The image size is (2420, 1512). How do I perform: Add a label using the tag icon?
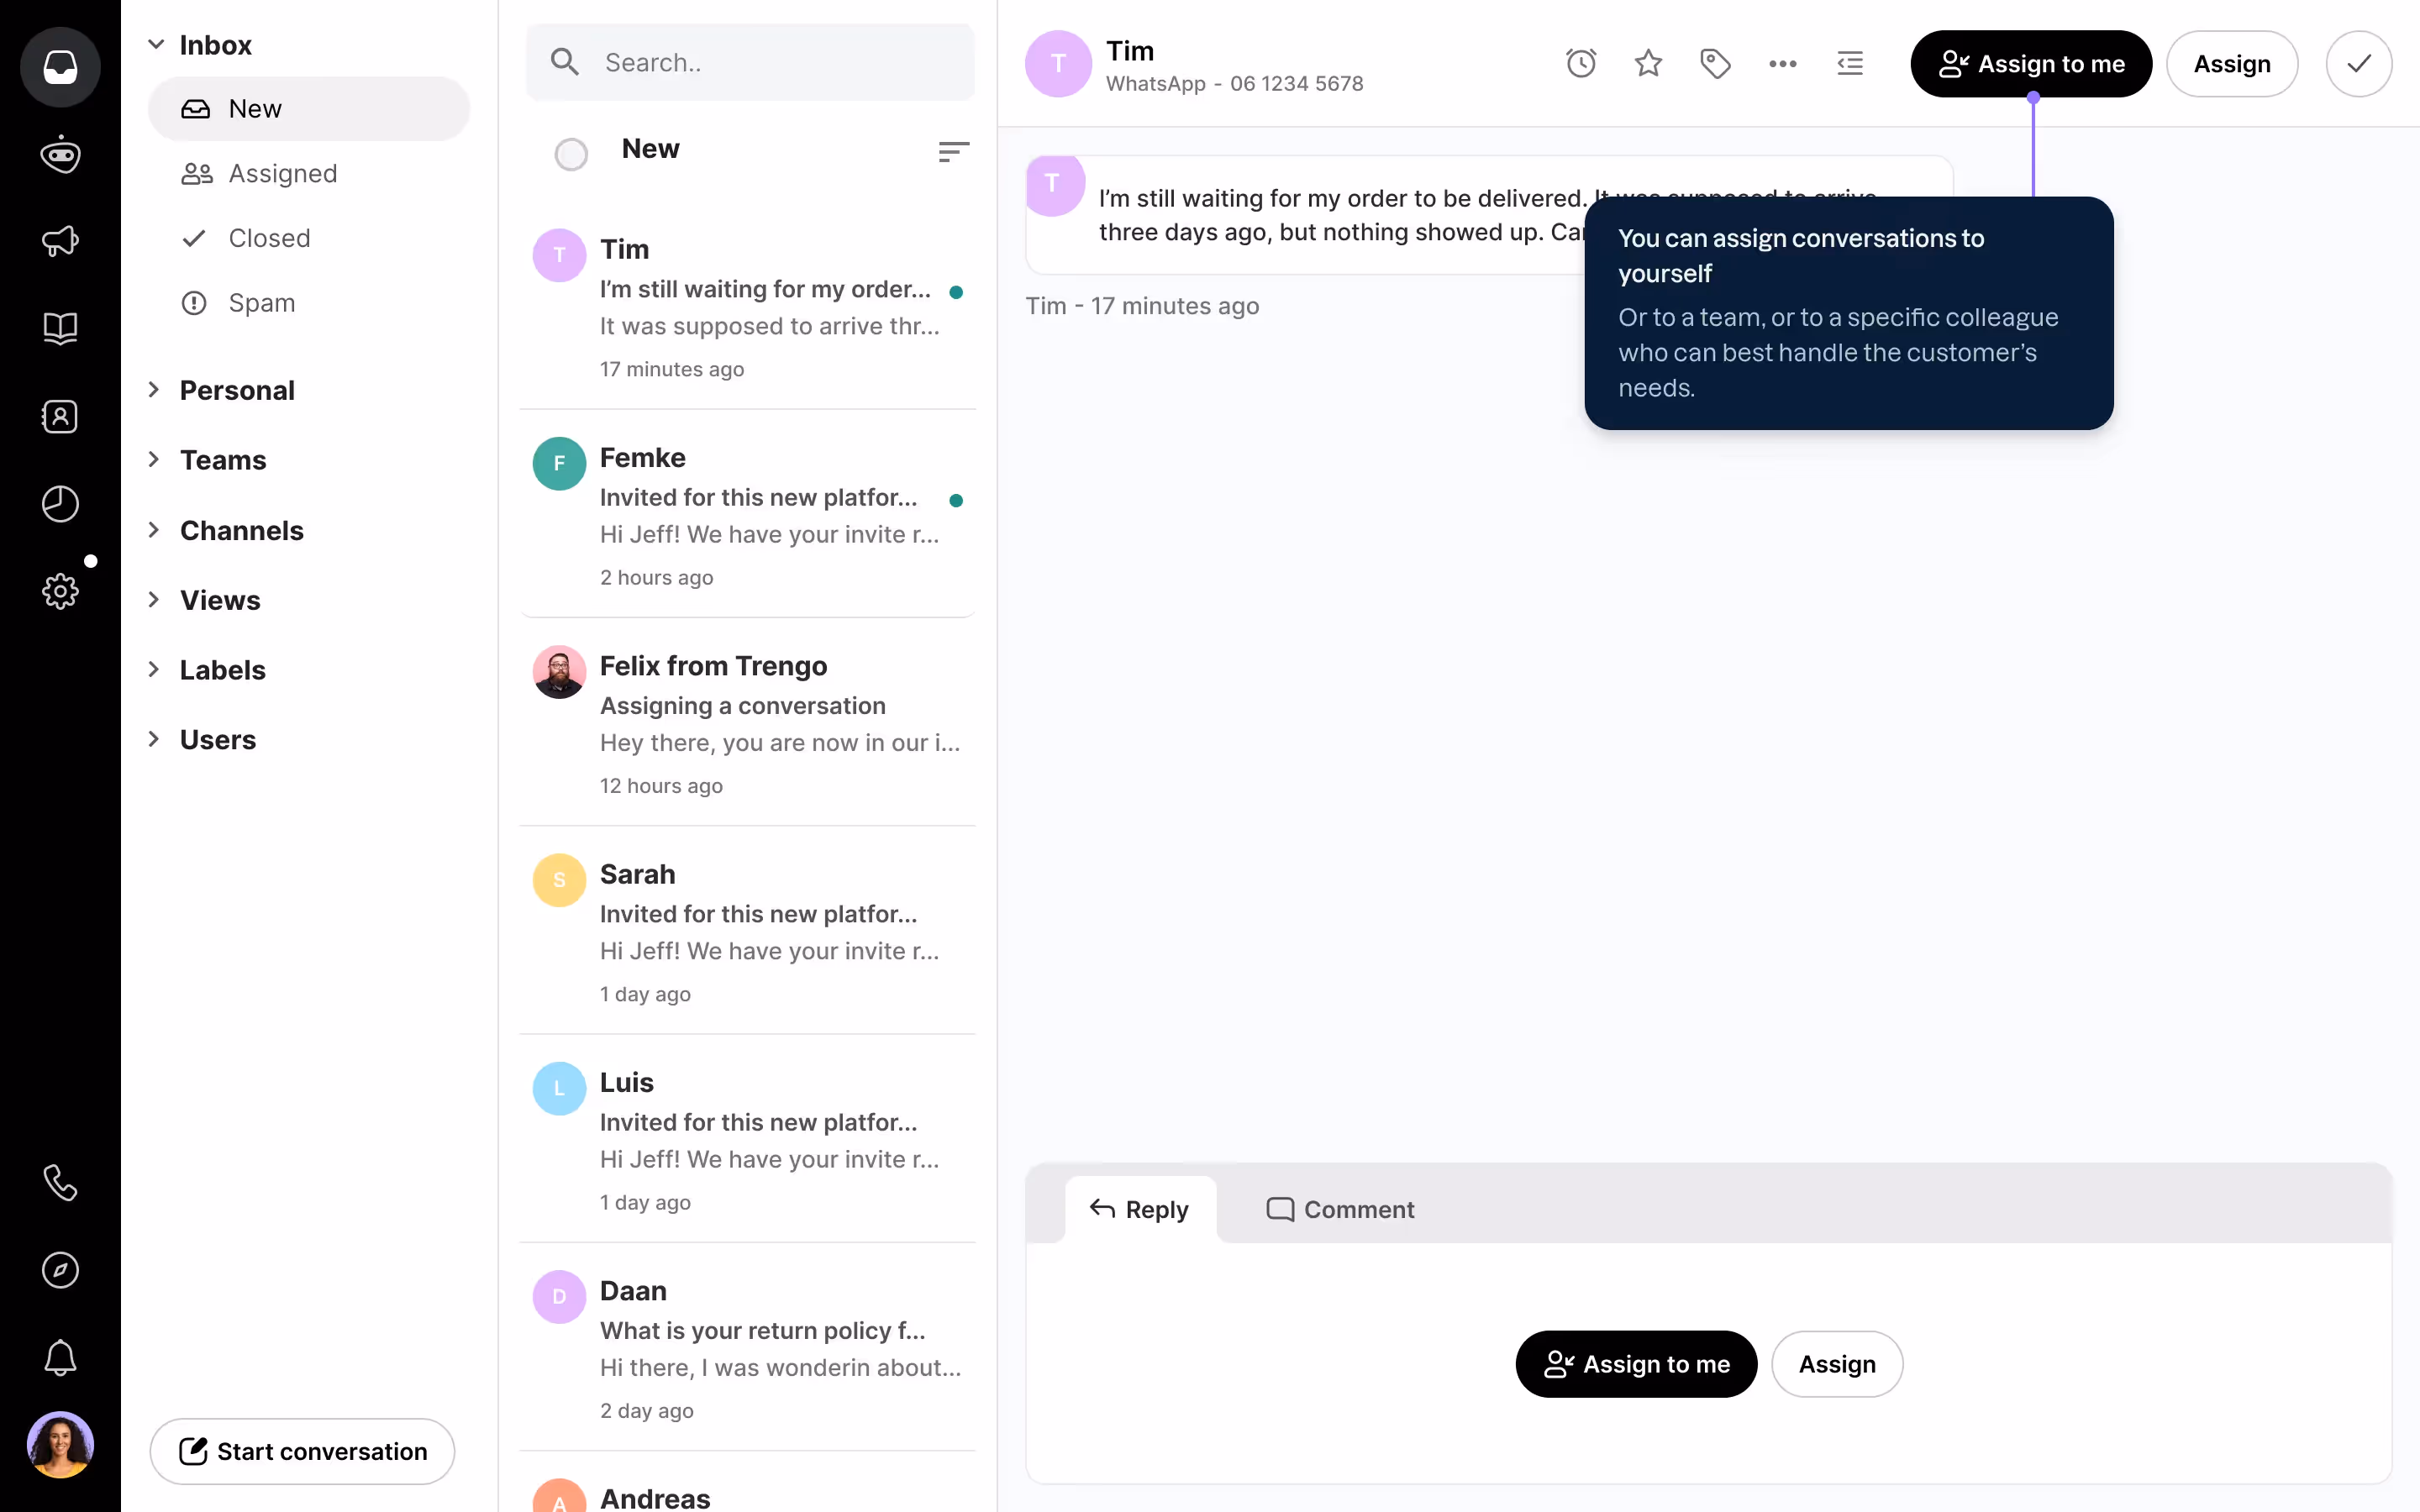pos(1716,64)
